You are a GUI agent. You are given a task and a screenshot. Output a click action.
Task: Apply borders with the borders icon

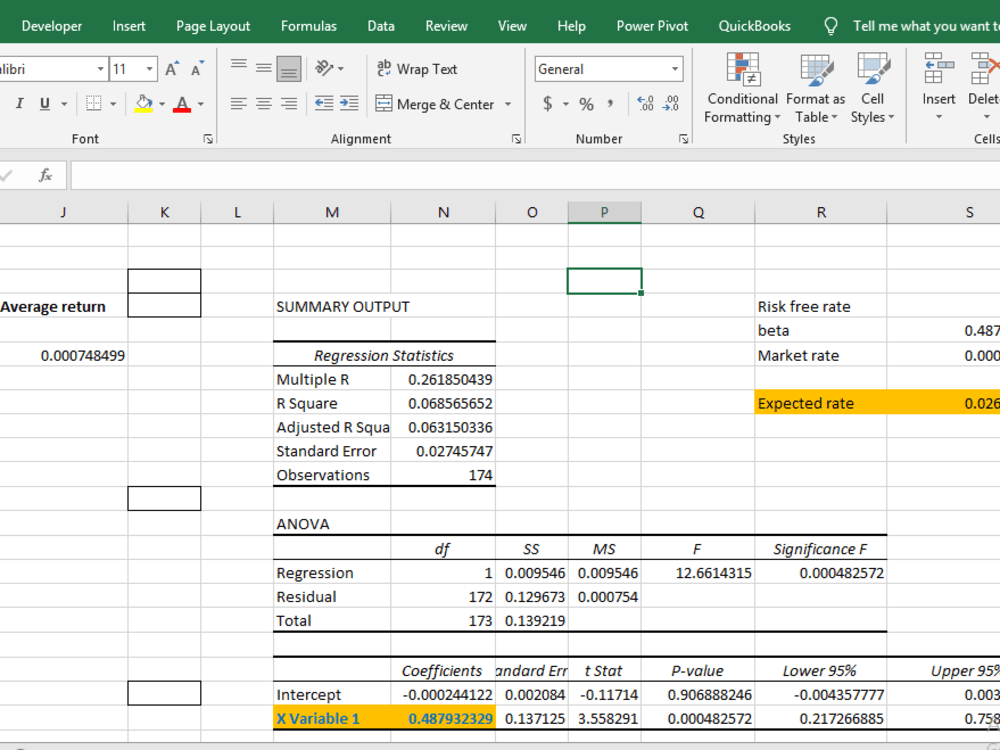[x=94, y=103]
